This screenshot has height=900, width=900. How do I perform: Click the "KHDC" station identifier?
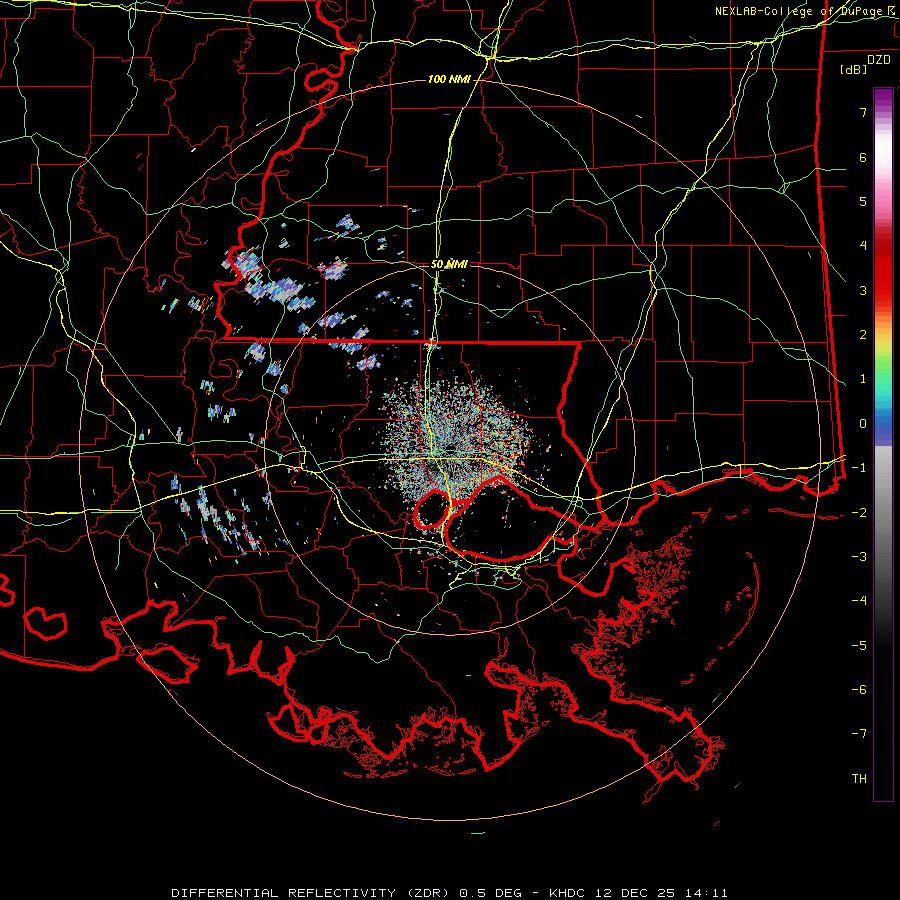click(x=567, y=893)
